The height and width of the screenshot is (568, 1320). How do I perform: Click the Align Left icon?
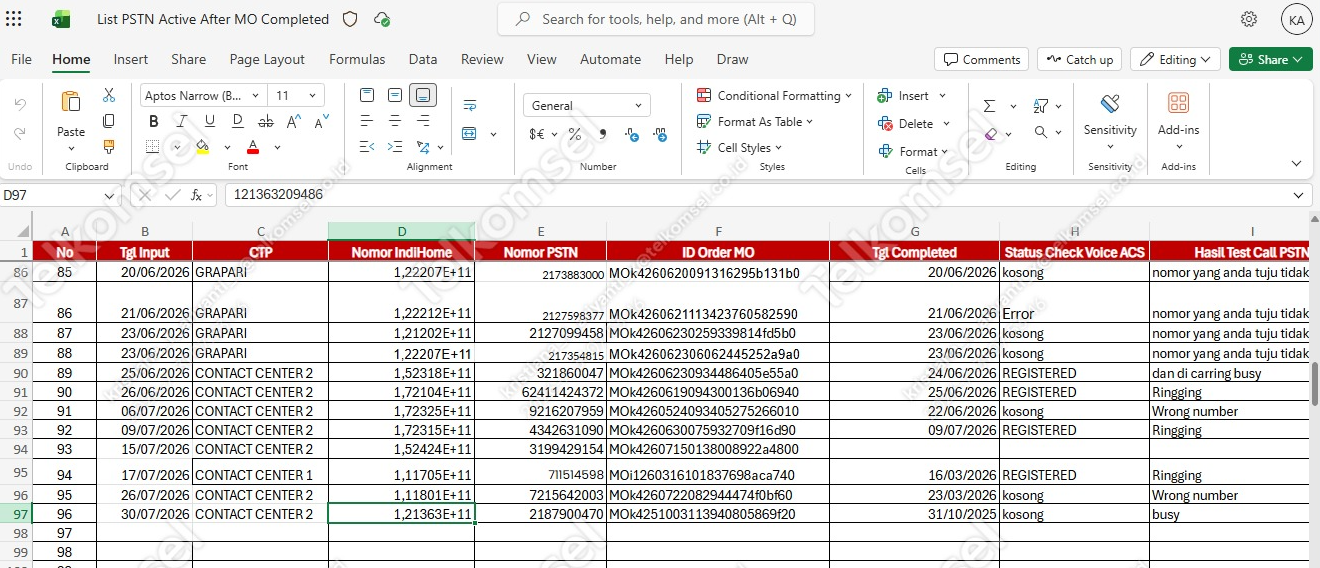pos(367,121)
